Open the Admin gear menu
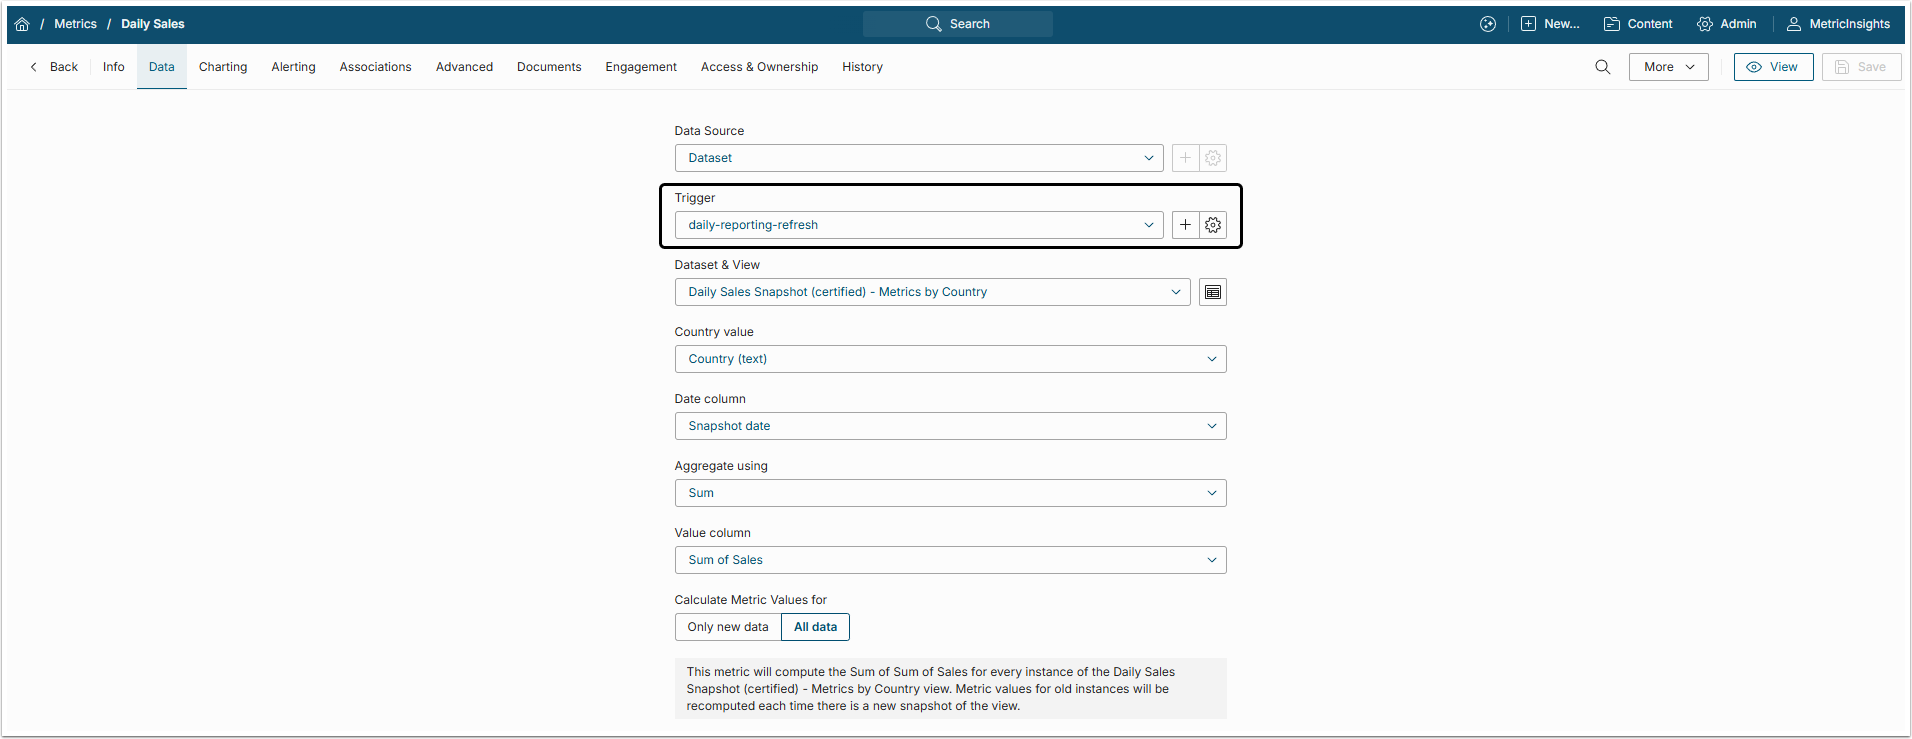The width and height of the screenshot is (1912, 739). [x=1727, y=24]
